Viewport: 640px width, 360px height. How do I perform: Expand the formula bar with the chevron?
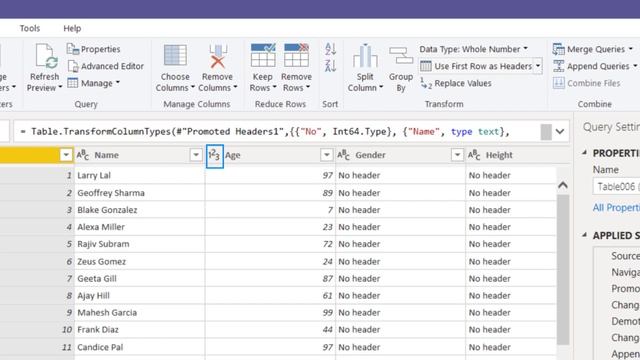pyautogui.click(x=560, y=132)
